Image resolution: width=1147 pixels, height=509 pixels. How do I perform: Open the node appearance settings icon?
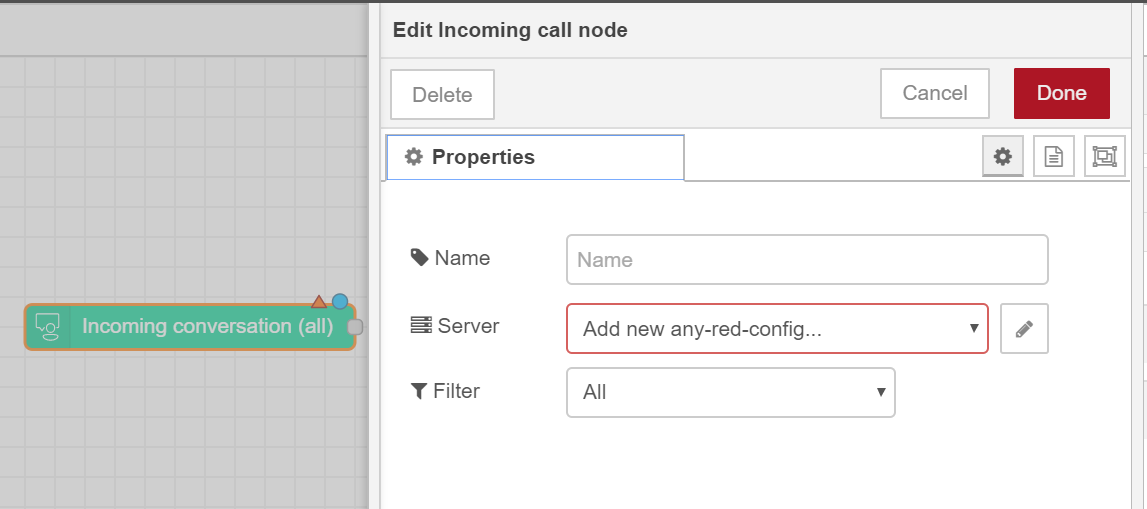pos(1105,156)
